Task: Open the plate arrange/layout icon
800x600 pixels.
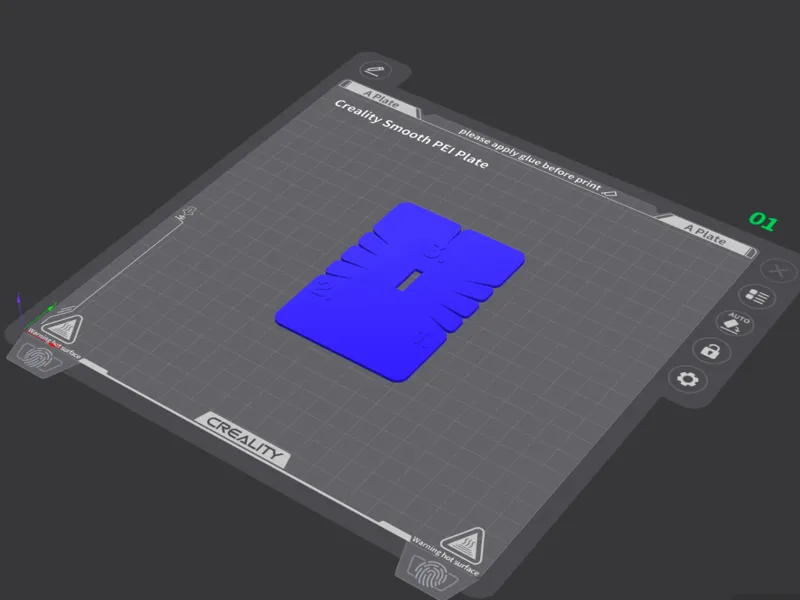Action: click(757, 296)
